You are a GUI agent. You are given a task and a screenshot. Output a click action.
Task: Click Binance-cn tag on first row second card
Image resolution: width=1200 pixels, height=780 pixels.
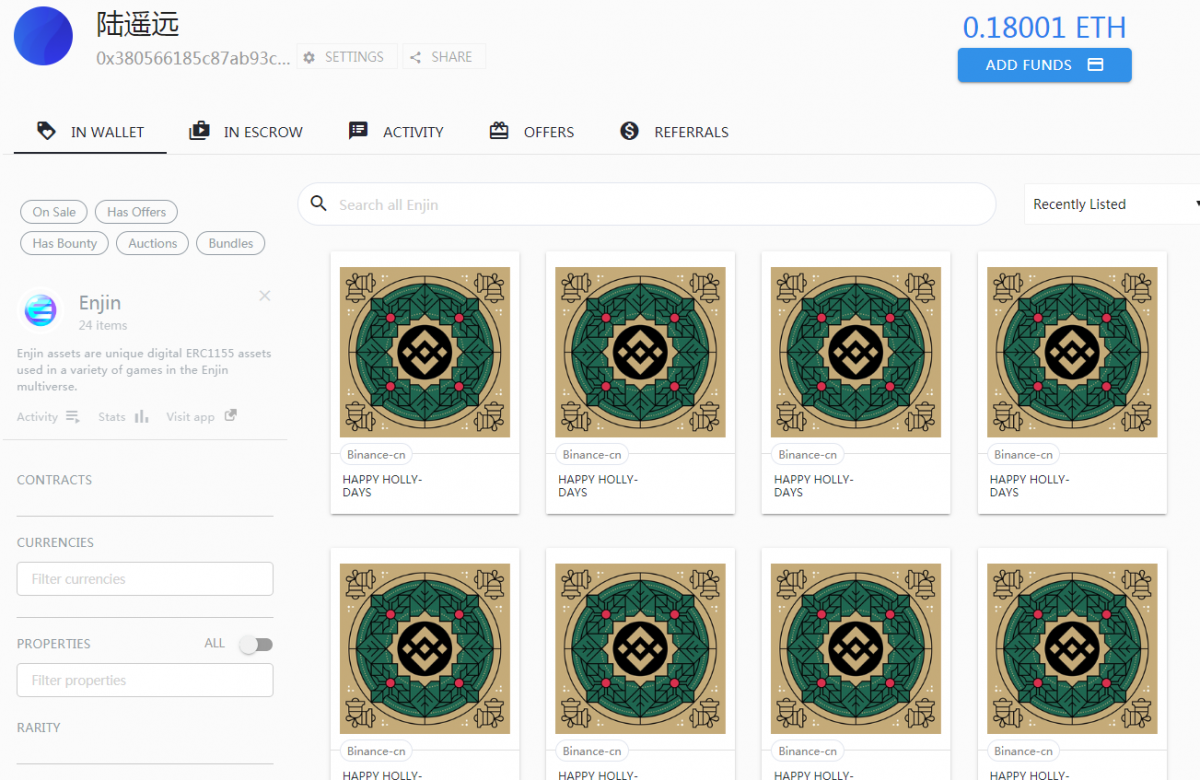tap(592, 454)
